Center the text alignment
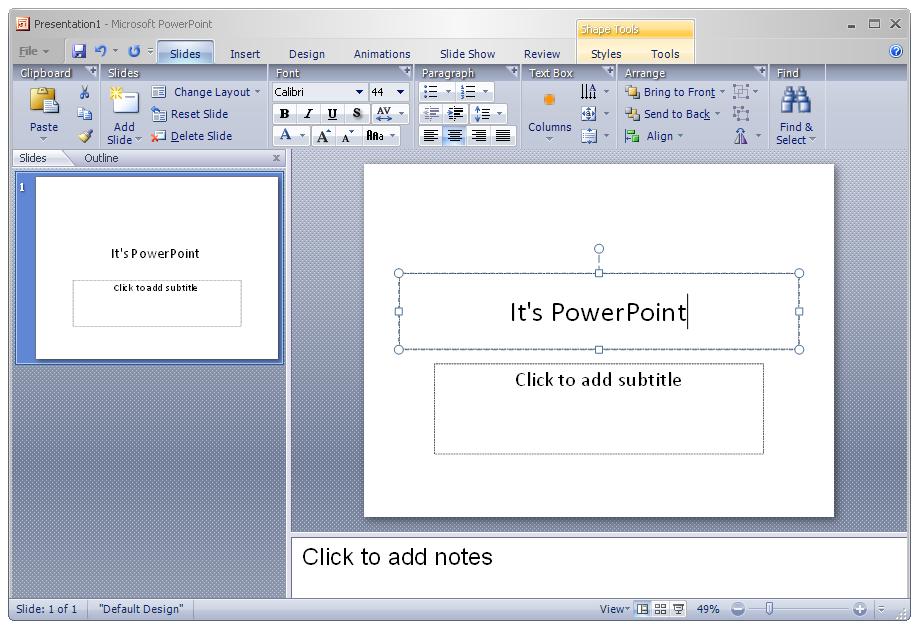 [x=455, y=136]
